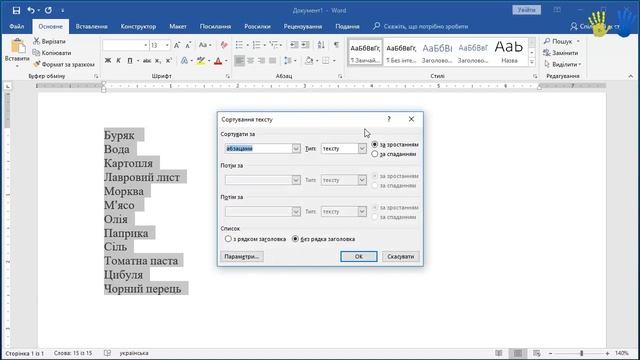The height and width of the screenshot is (360, 640).
Task: Justify the text in the paragraph group
Action: click(x=273, y=60)
